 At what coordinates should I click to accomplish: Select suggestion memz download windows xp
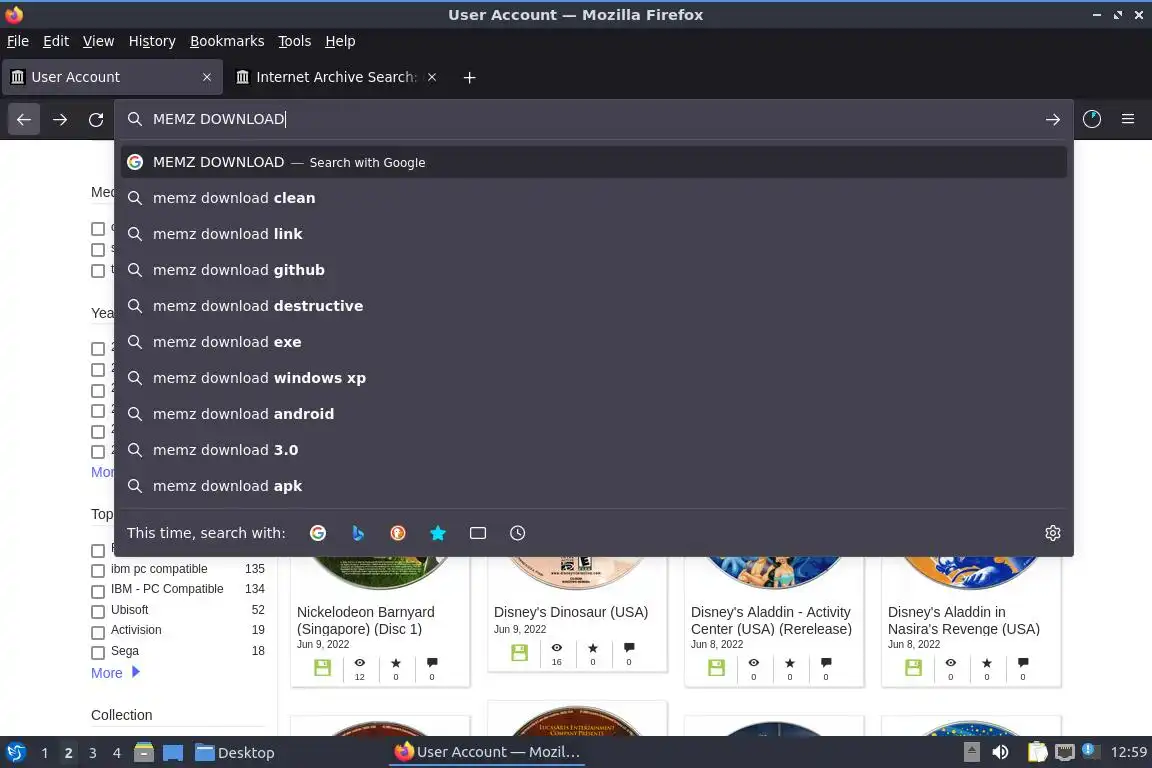[594, 378]
